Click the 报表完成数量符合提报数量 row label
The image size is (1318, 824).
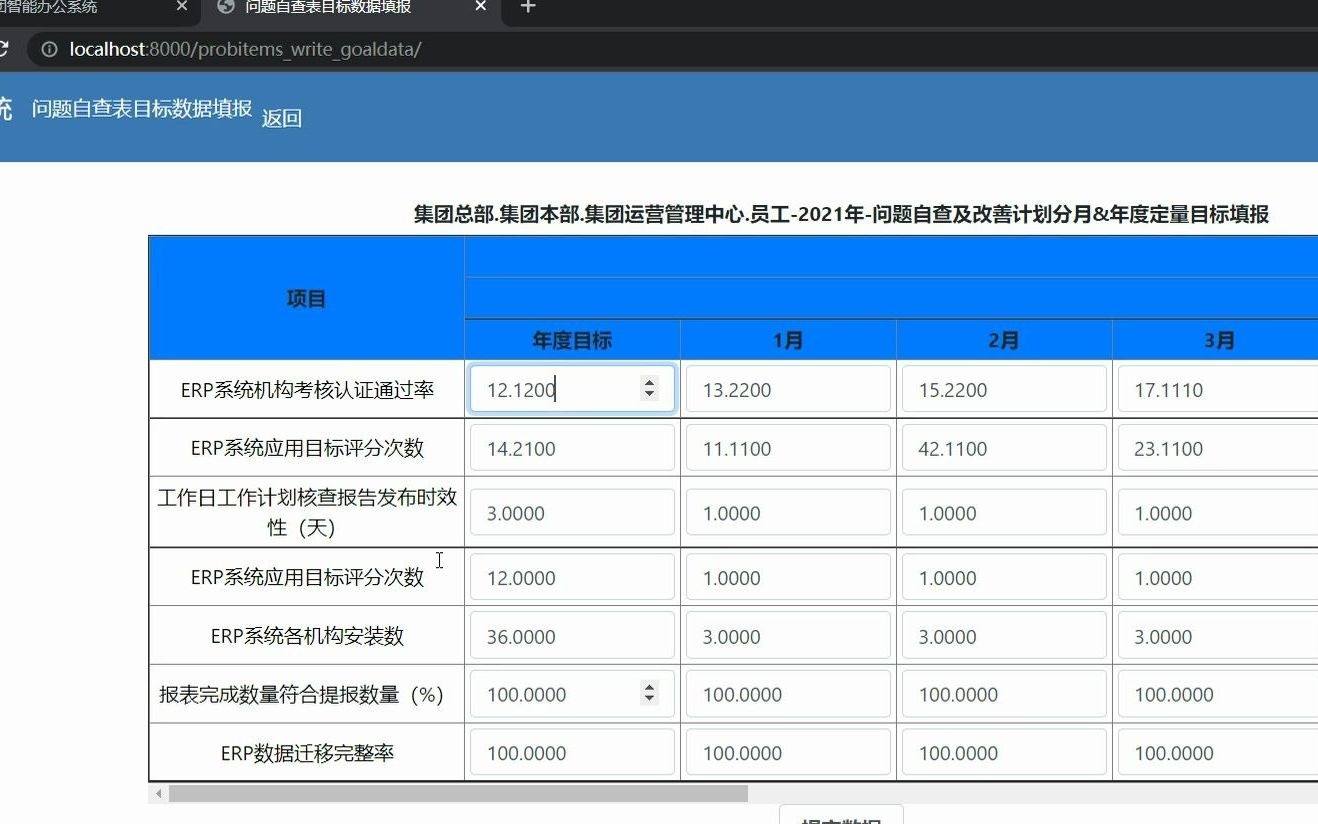pyautogui.click(x=301, y=694)
